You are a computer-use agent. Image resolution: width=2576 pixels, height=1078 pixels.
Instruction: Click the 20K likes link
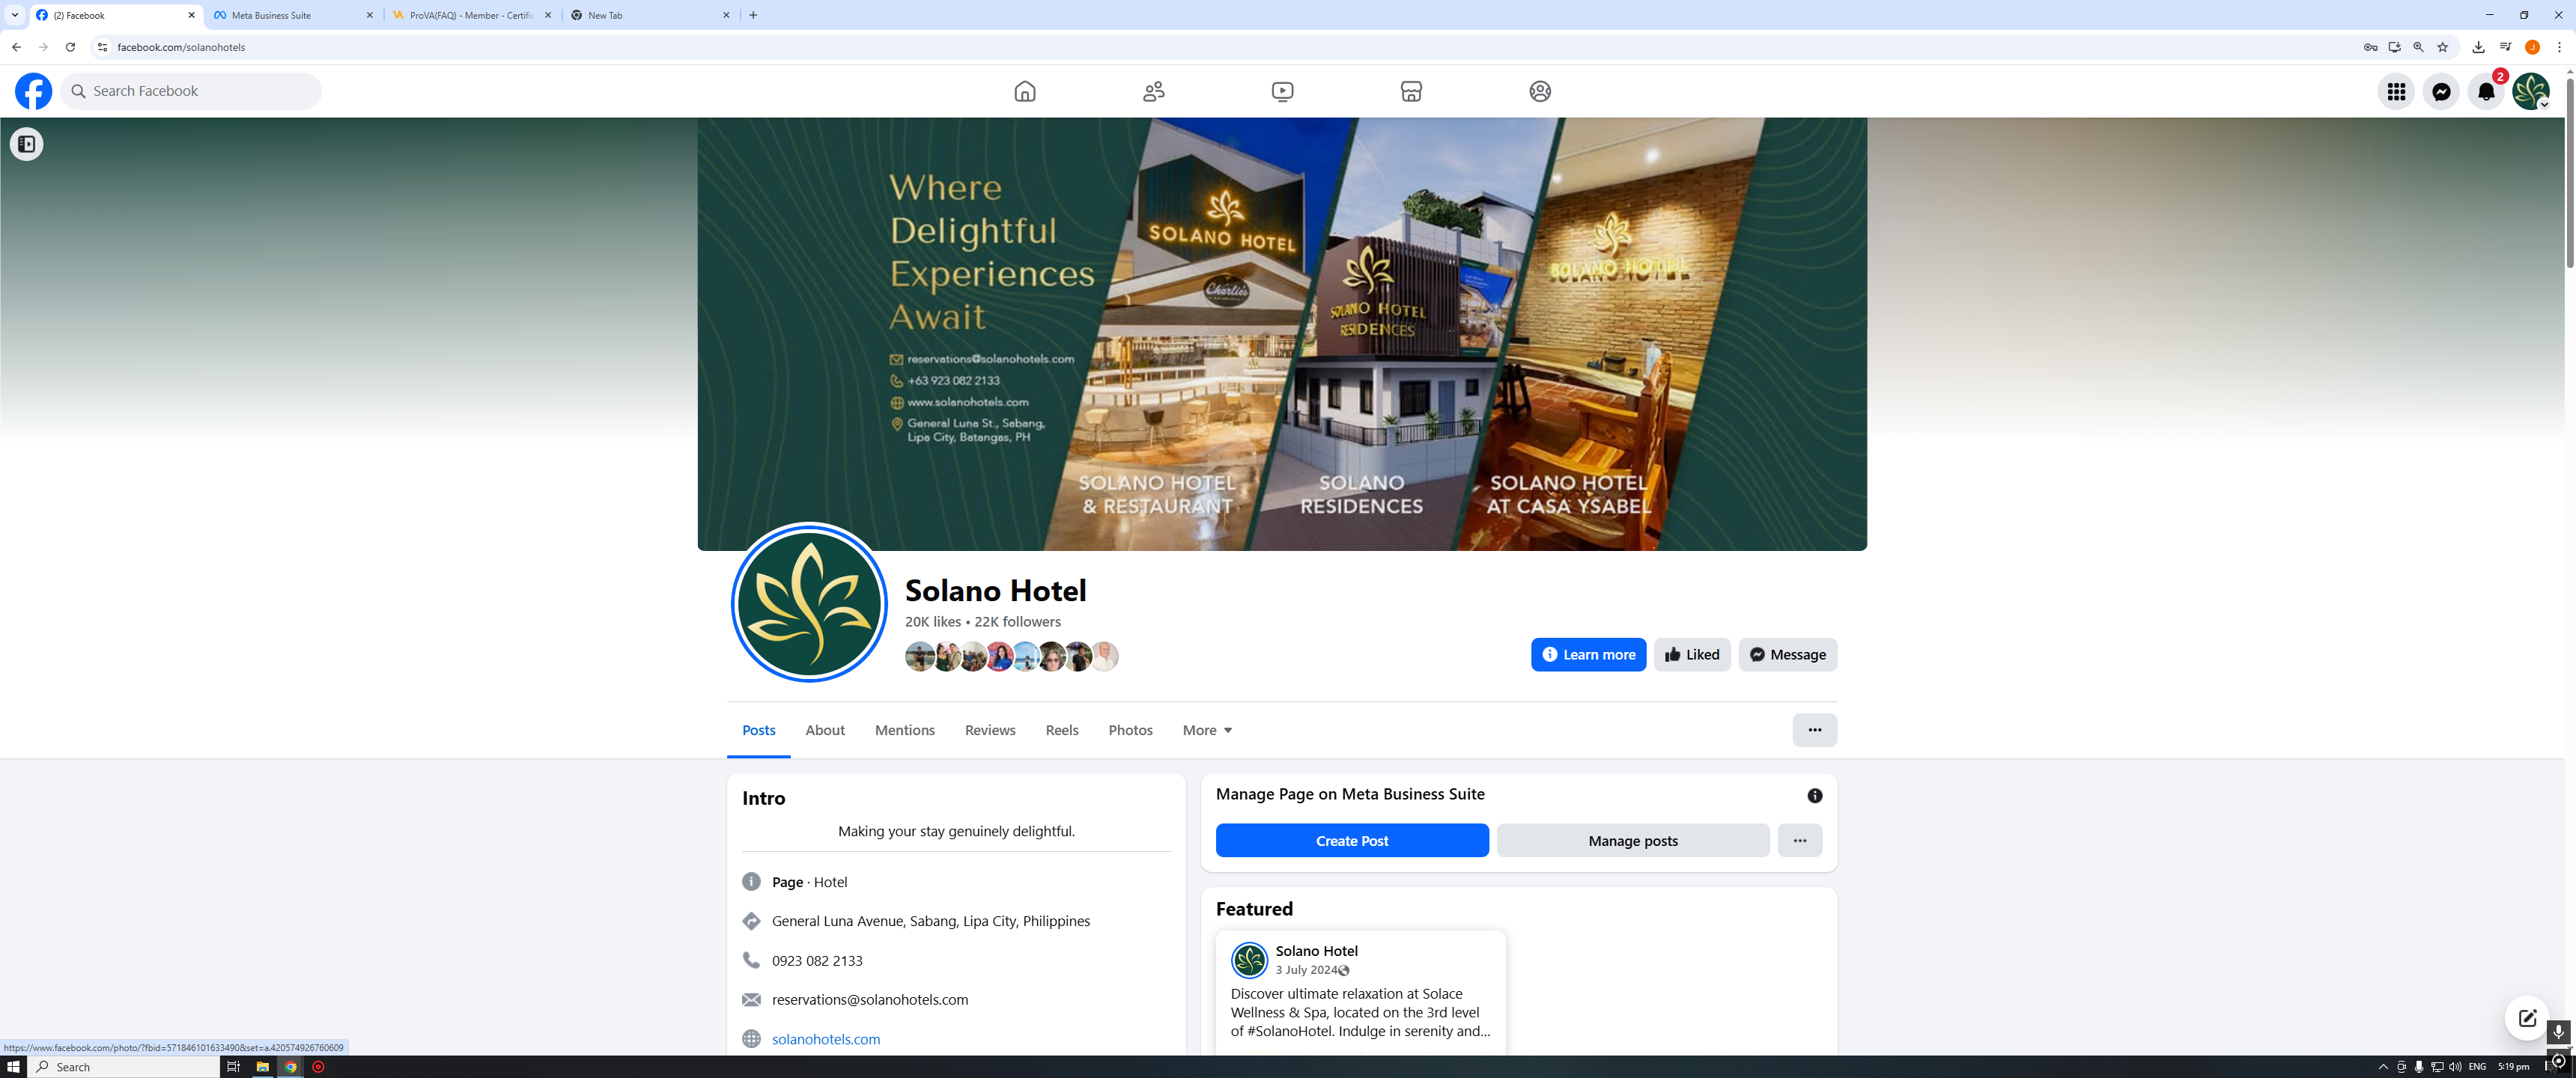(933, 622)
